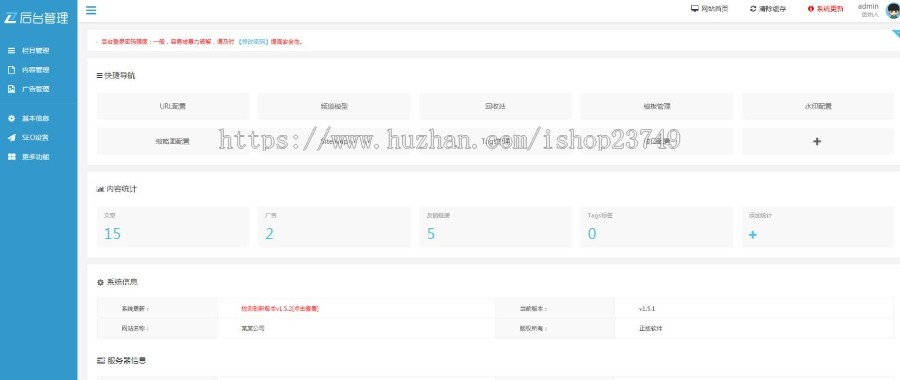Click the plus in the 添加统计 card
Image resolution: width=900 pixels, height=380 pixels.
pyautogui.click(x=753, y=235)
